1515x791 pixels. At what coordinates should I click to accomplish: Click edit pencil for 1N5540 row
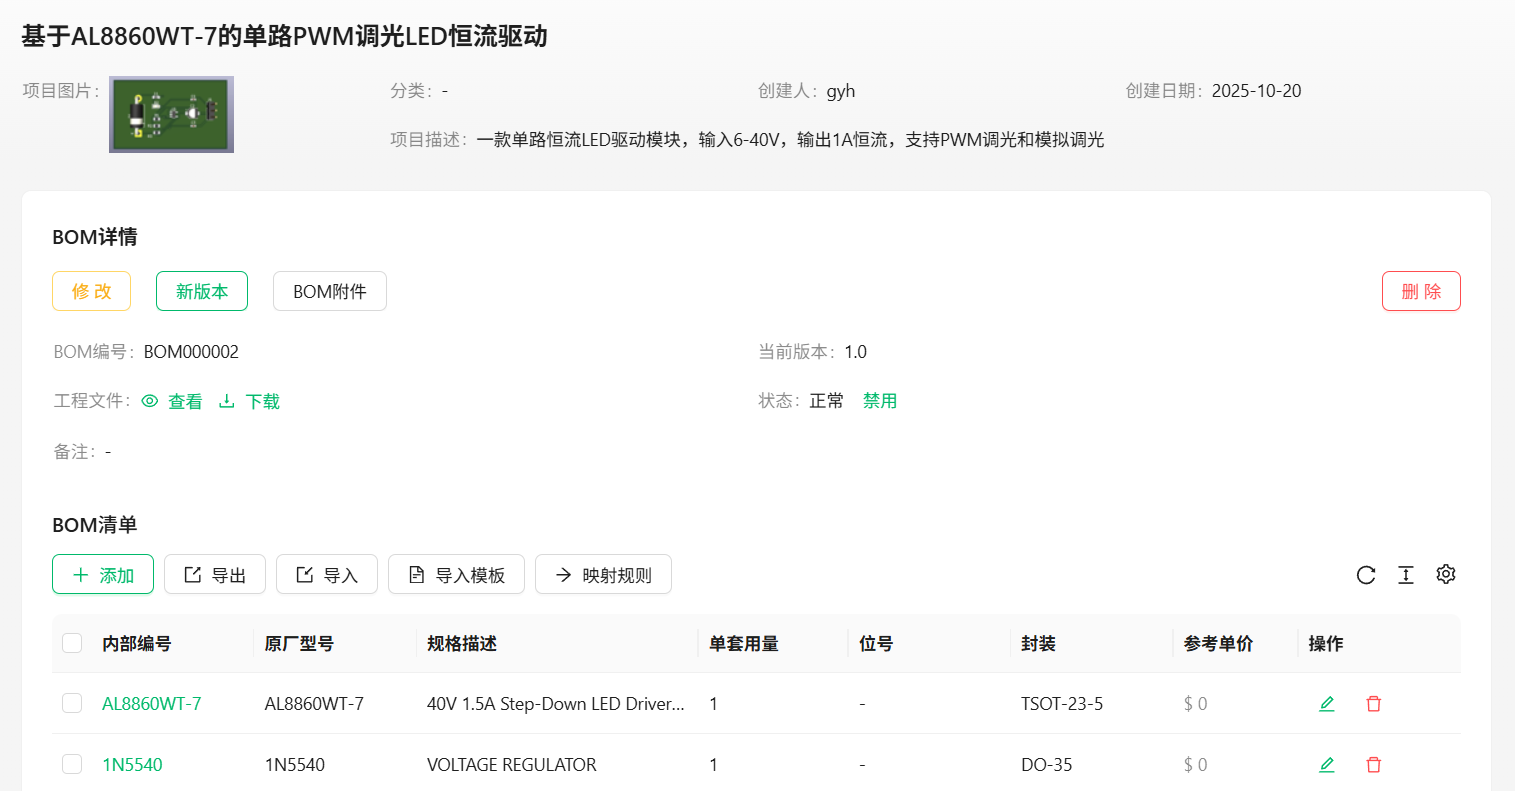tap(1327, 765)
